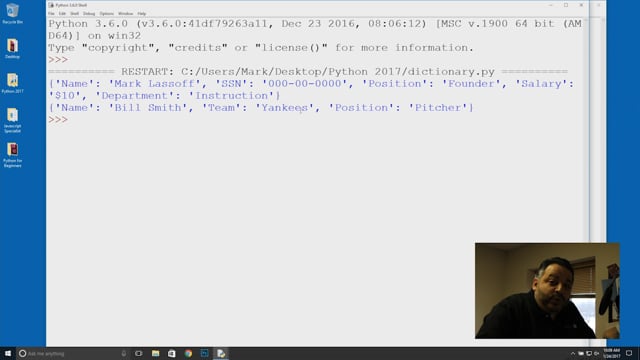The width and height of the screenshot is (640, 360).
Task: Click the battery tray icon
Action: [581, 353]
